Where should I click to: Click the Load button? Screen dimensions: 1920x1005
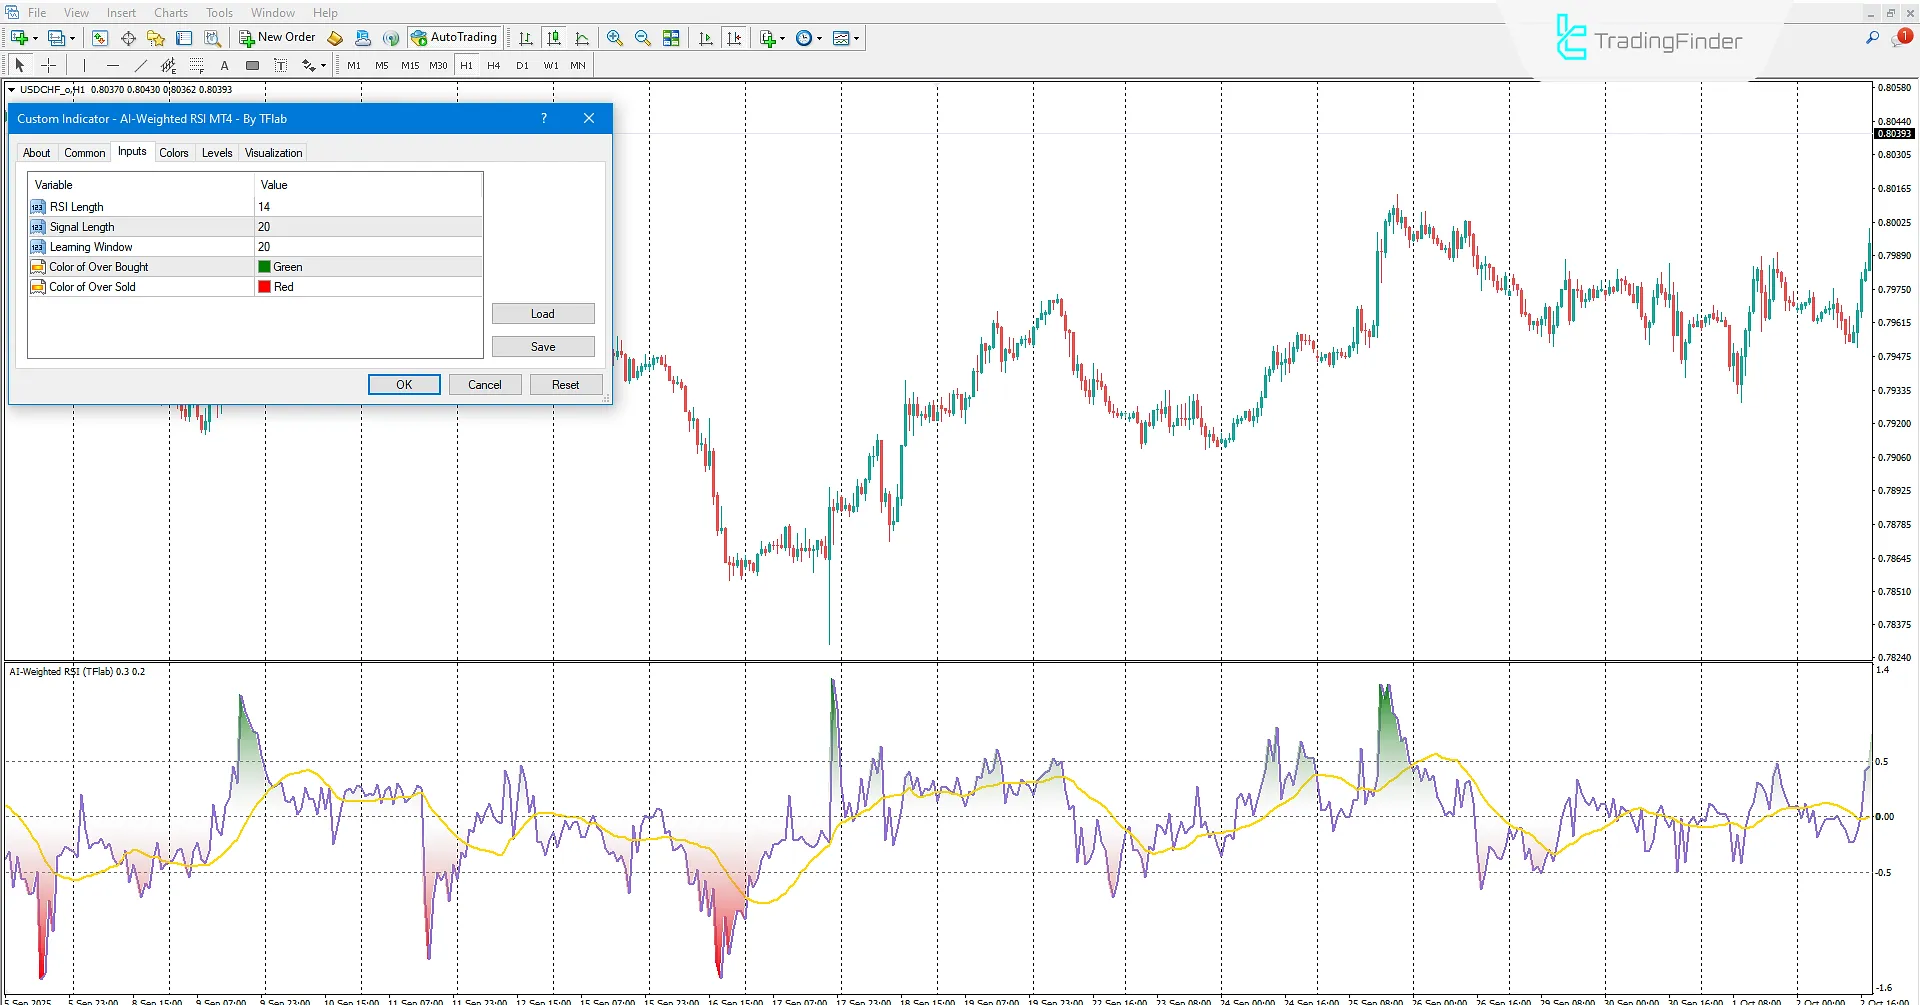click(x=543, y=313)
